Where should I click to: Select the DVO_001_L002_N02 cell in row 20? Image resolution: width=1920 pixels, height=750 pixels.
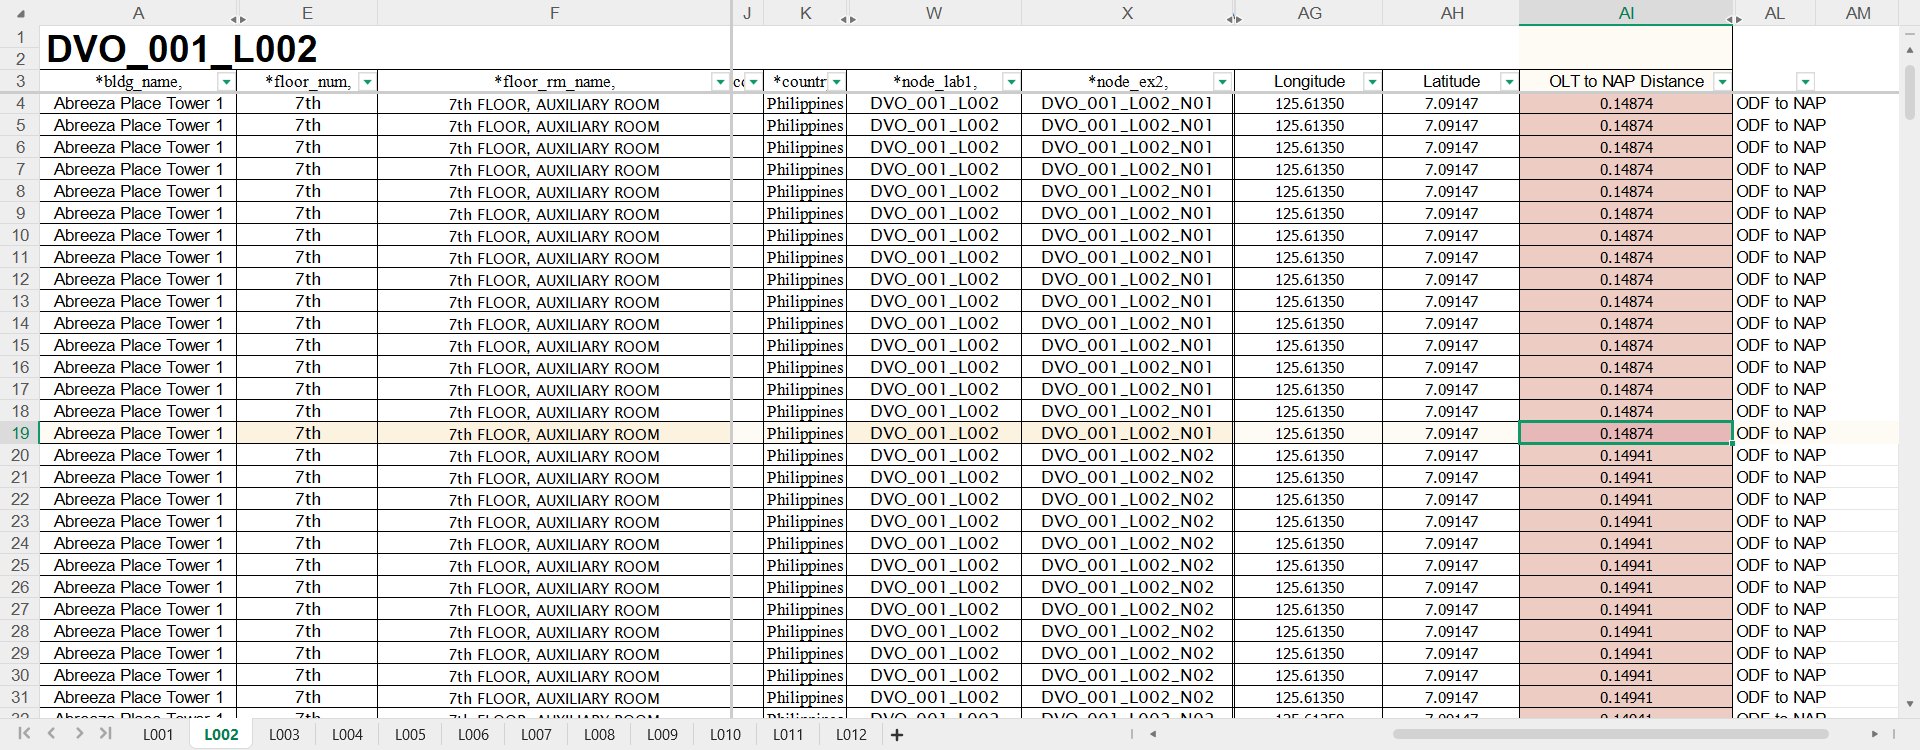(1127, 455)
